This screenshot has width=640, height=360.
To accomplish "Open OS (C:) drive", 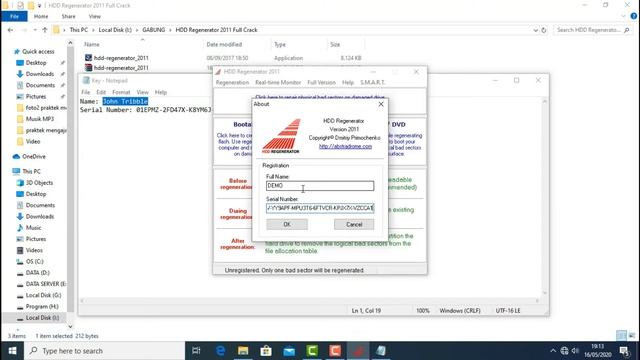I will (x=35, y=262).
